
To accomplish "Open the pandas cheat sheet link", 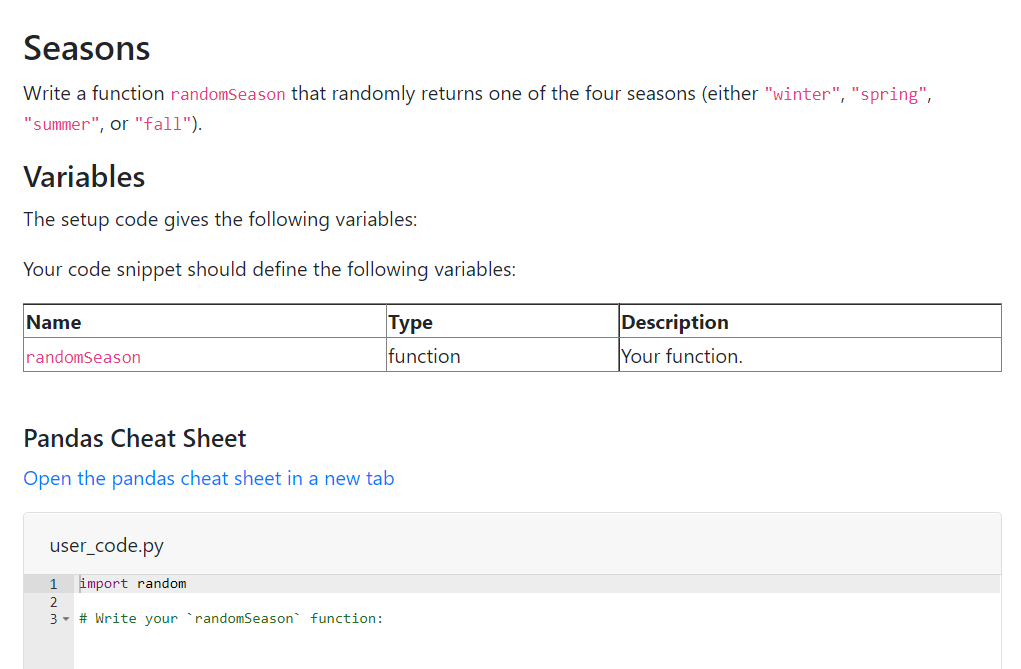I will 208,479.
